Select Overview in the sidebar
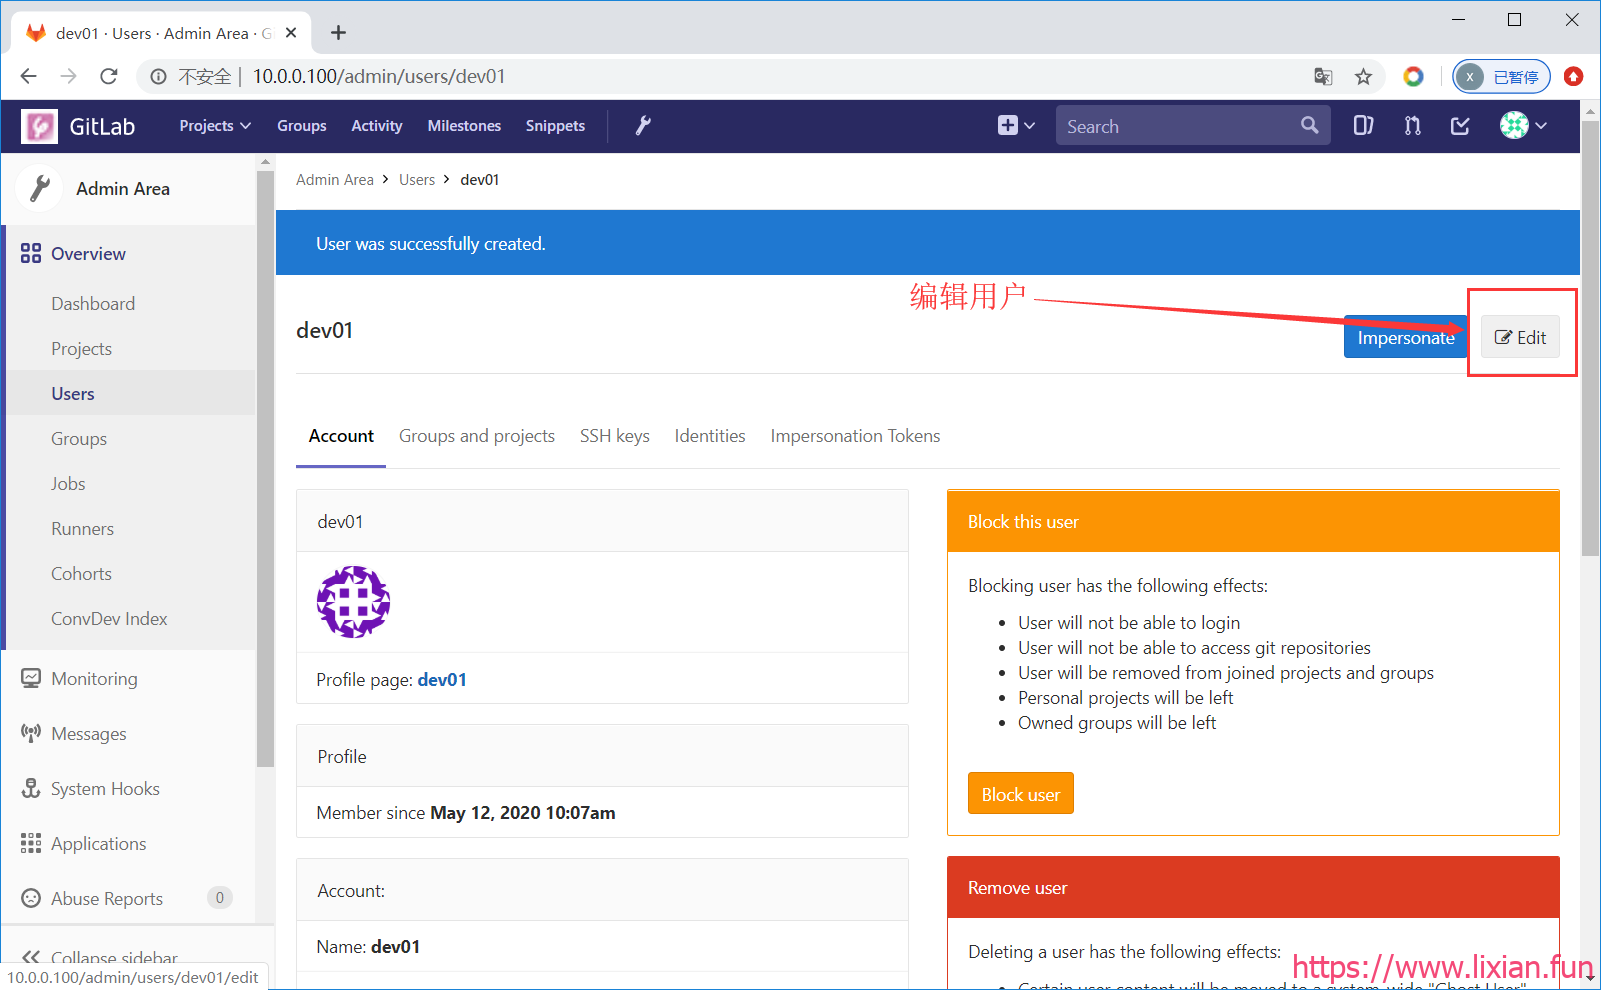The width and height of the screenshot is (1601, 990). point(88,254)
